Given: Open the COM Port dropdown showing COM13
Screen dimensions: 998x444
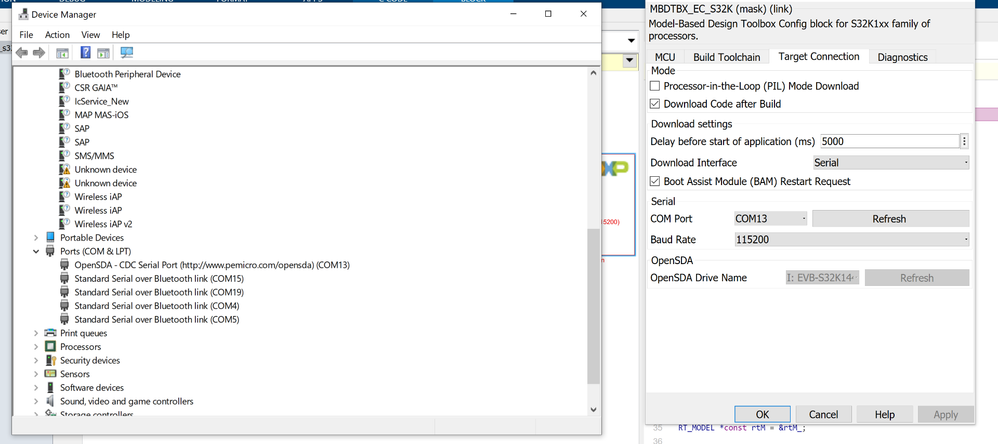Looking at the screenshot, I should (x=771, y=219).
